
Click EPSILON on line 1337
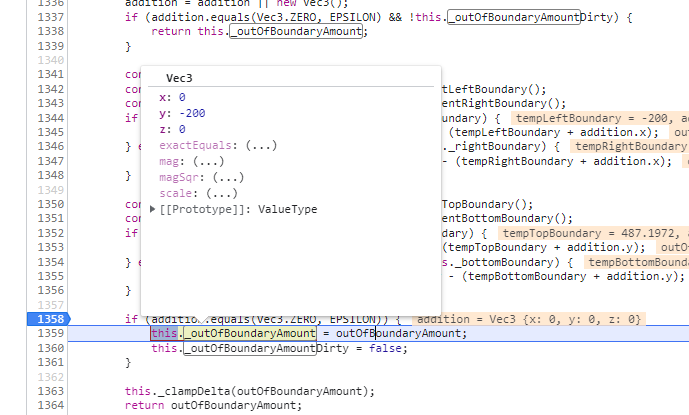(x=353, y=17)
